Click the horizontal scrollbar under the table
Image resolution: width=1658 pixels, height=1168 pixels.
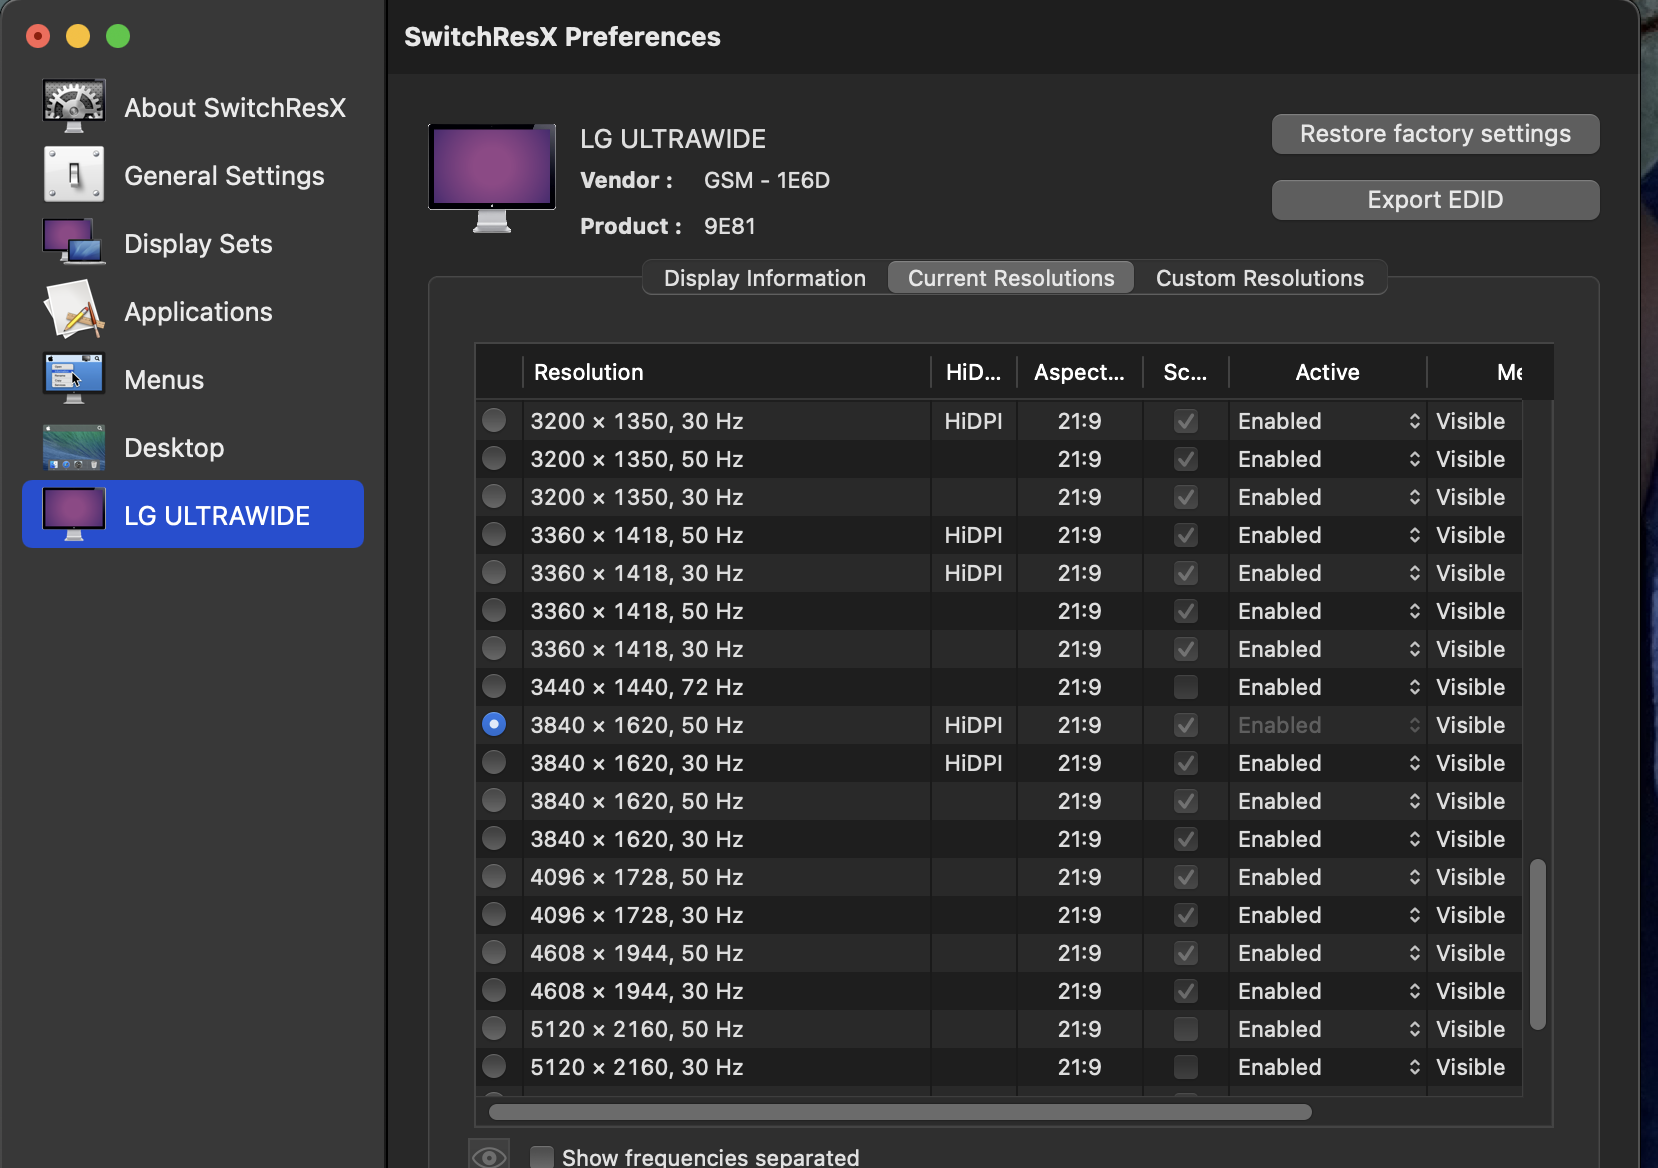coord(900,1112)
